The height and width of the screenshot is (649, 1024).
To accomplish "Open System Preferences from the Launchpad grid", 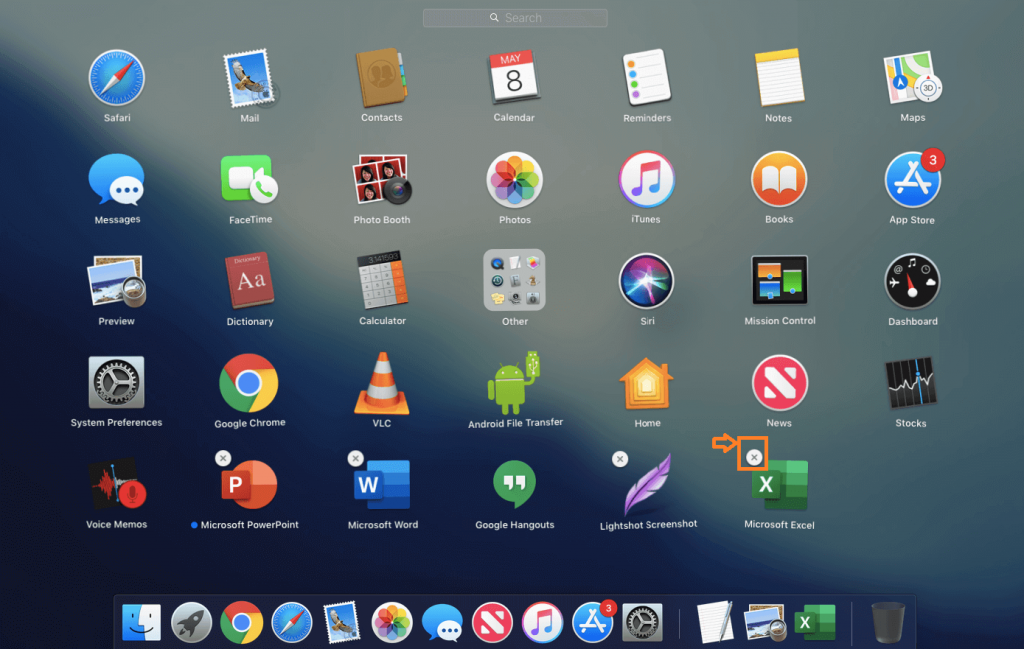I will tap(116, 383).
